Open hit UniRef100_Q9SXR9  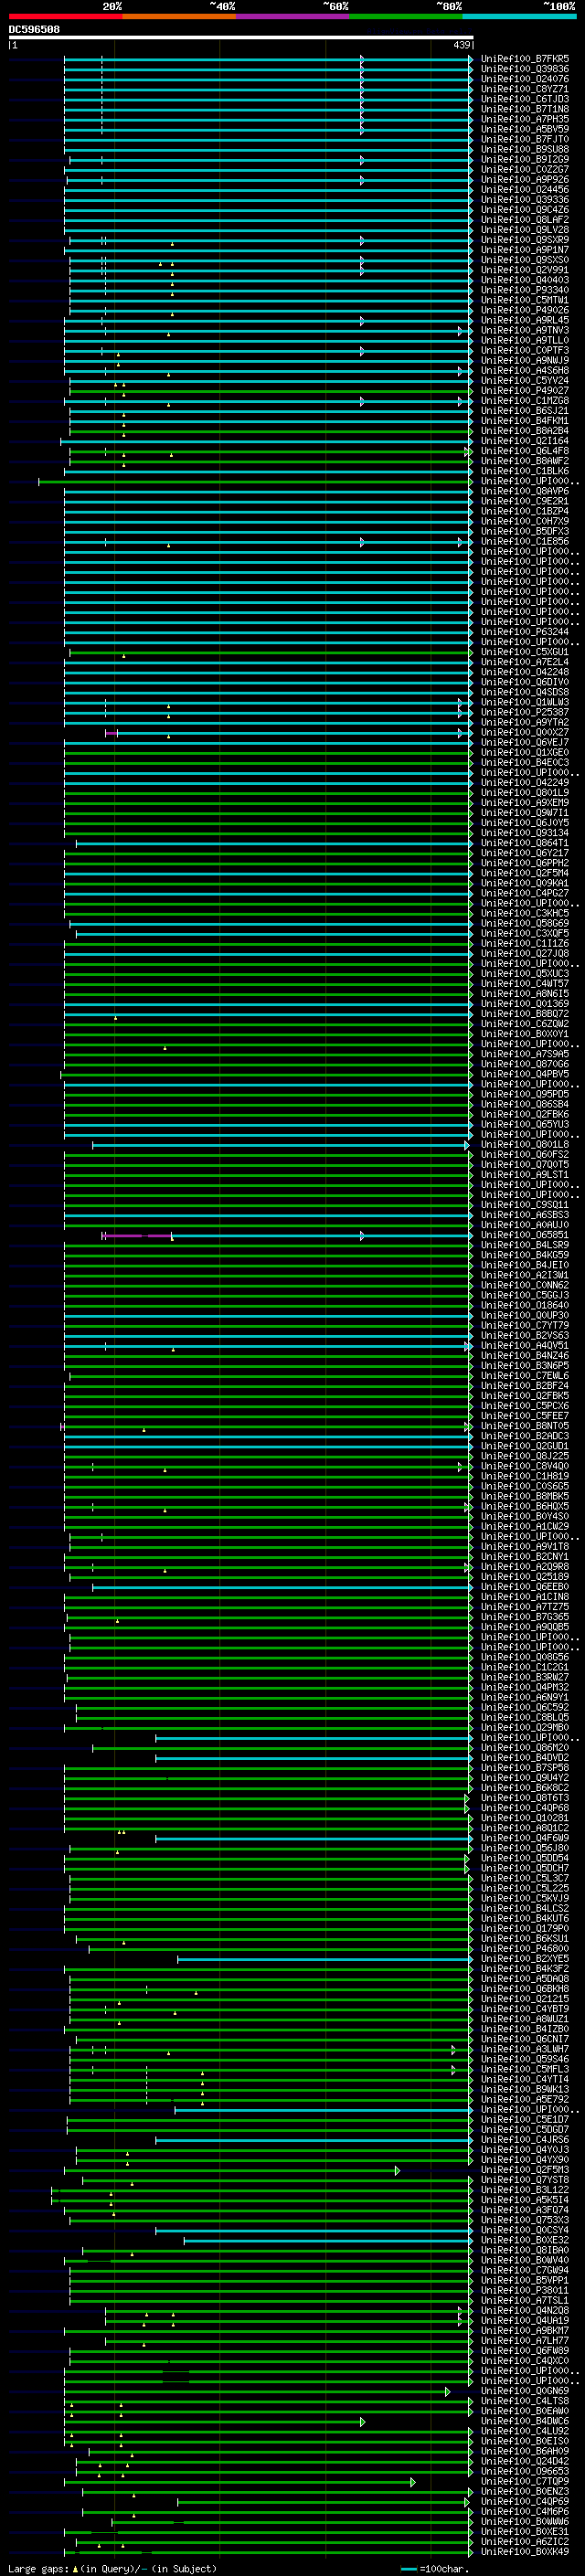(525, 240)
